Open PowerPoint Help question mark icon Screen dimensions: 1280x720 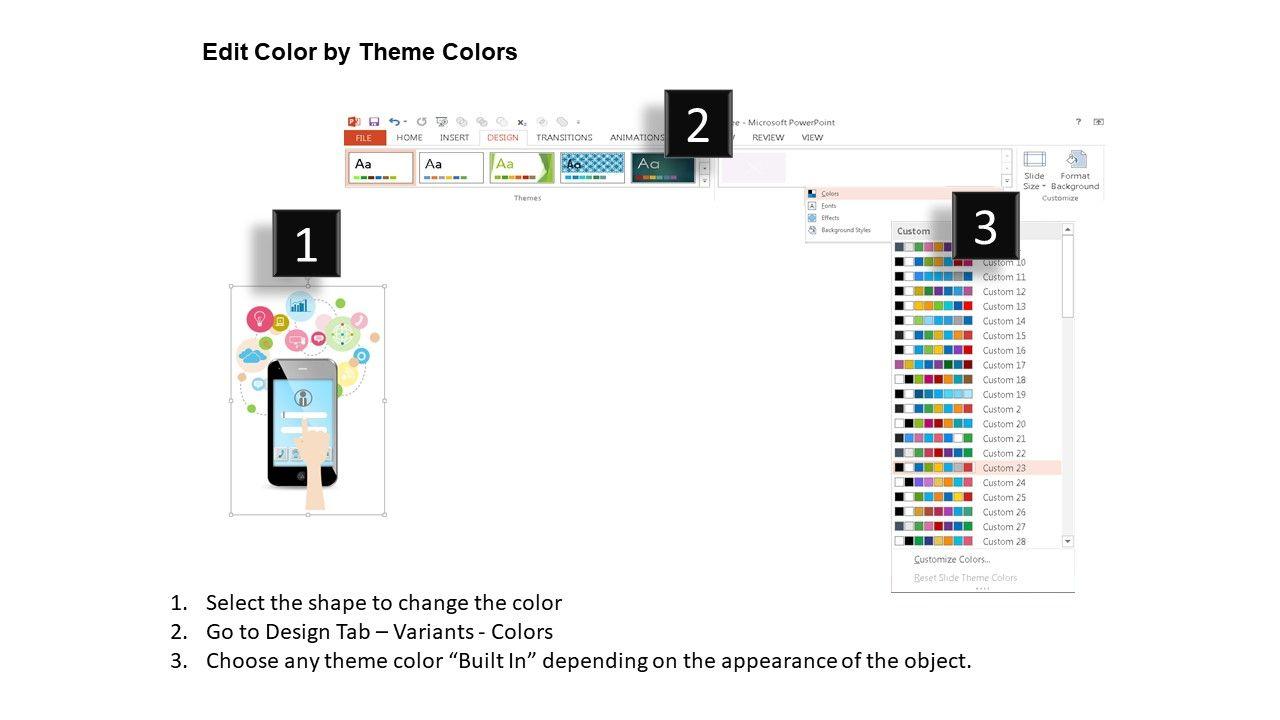[1078, 122]
